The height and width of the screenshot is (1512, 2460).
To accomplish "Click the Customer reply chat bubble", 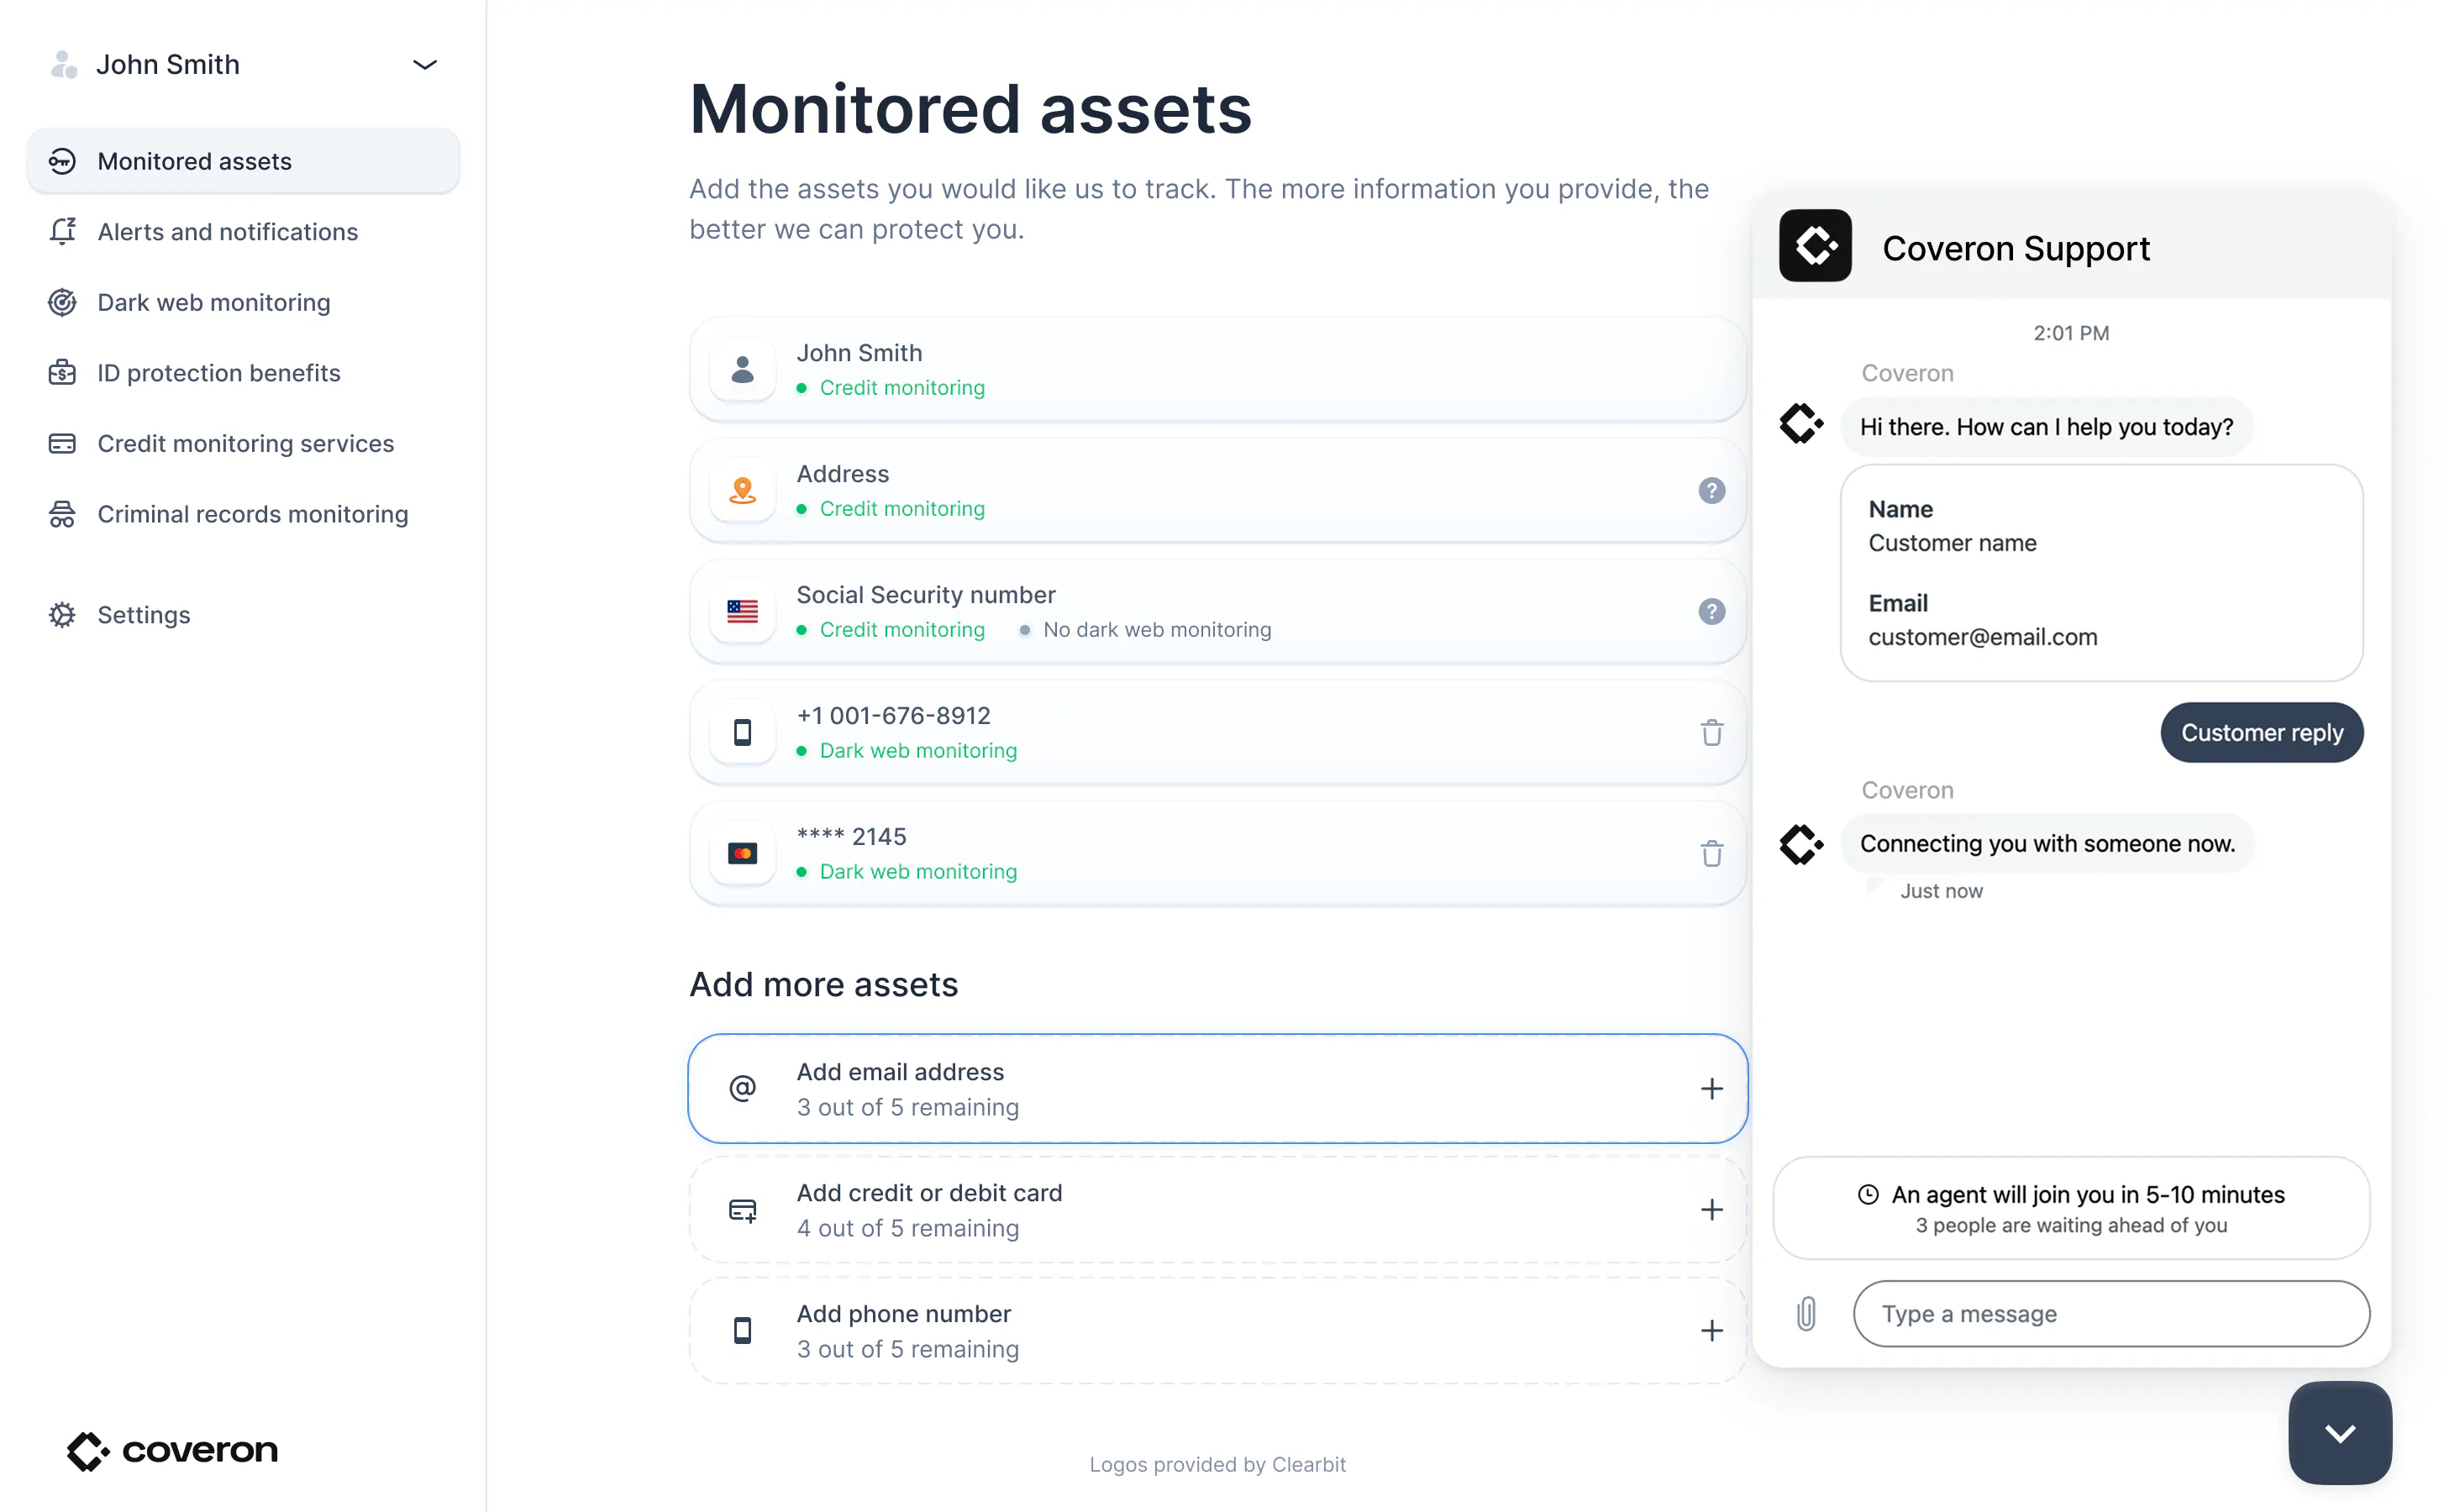I will click(x=2262, y=733).
